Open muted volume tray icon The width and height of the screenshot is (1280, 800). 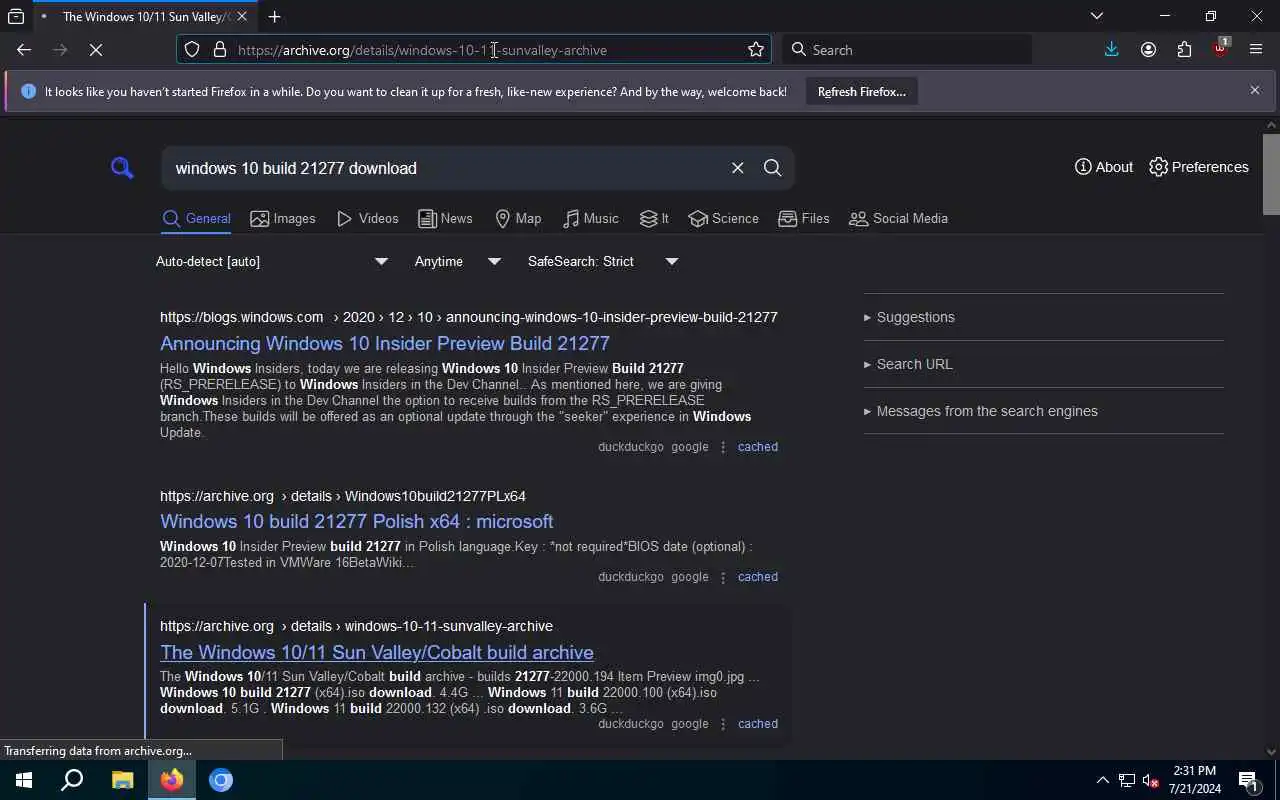1151,780
